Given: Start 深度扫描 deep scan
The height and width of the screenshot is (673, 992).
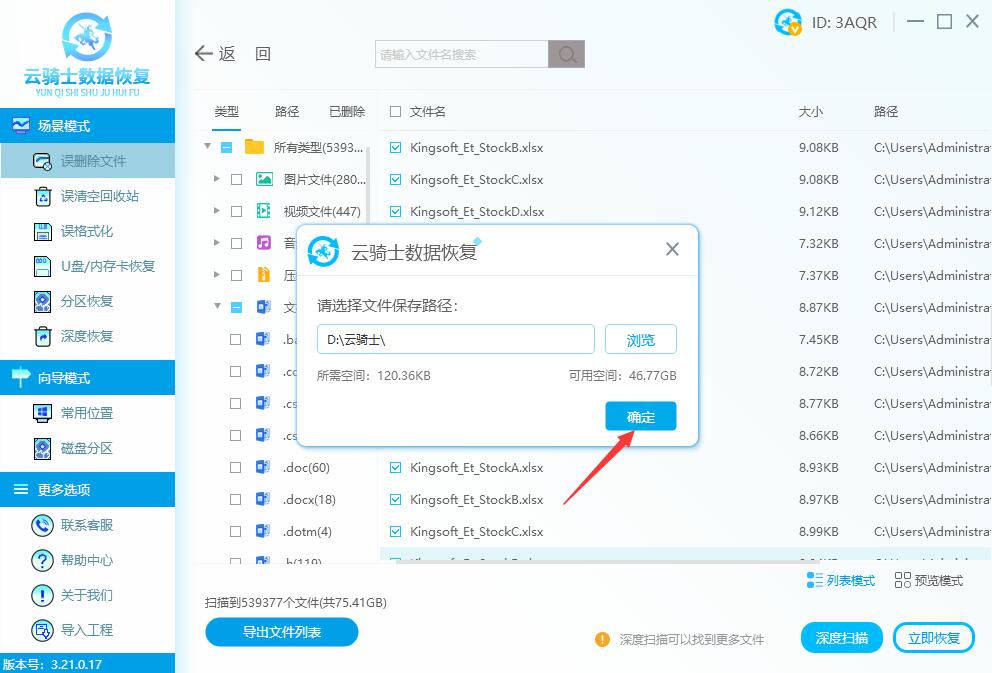Looking at the screenshot, I should point(841,638).
